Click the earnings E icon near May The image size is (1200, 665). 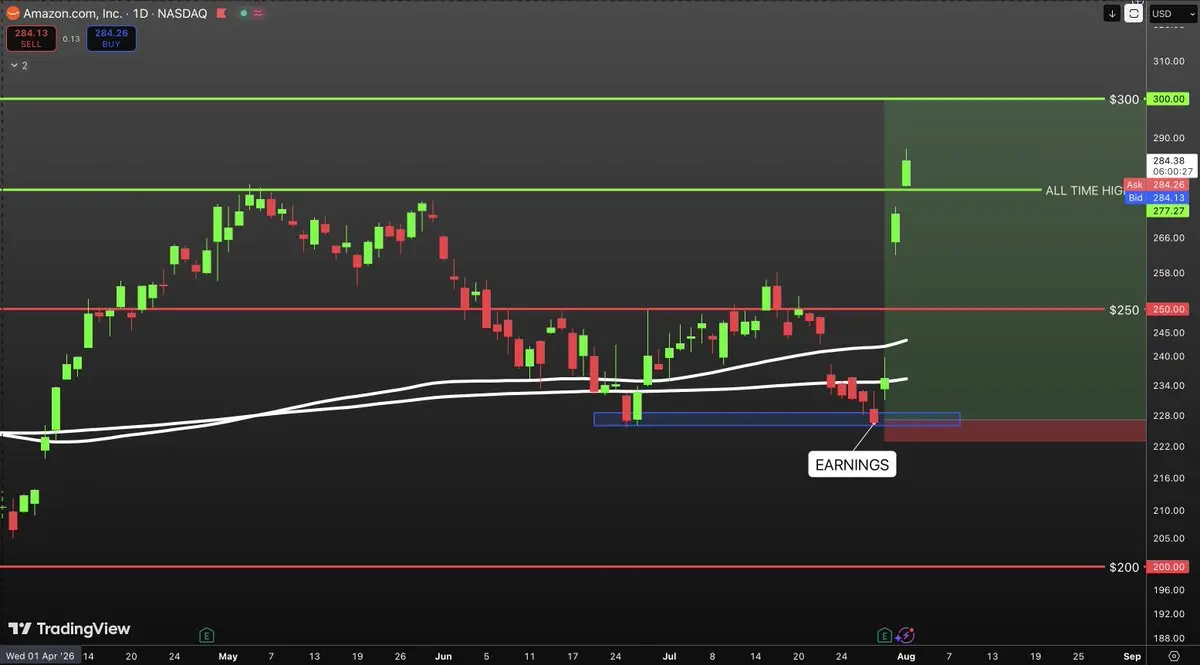point(206,635)
